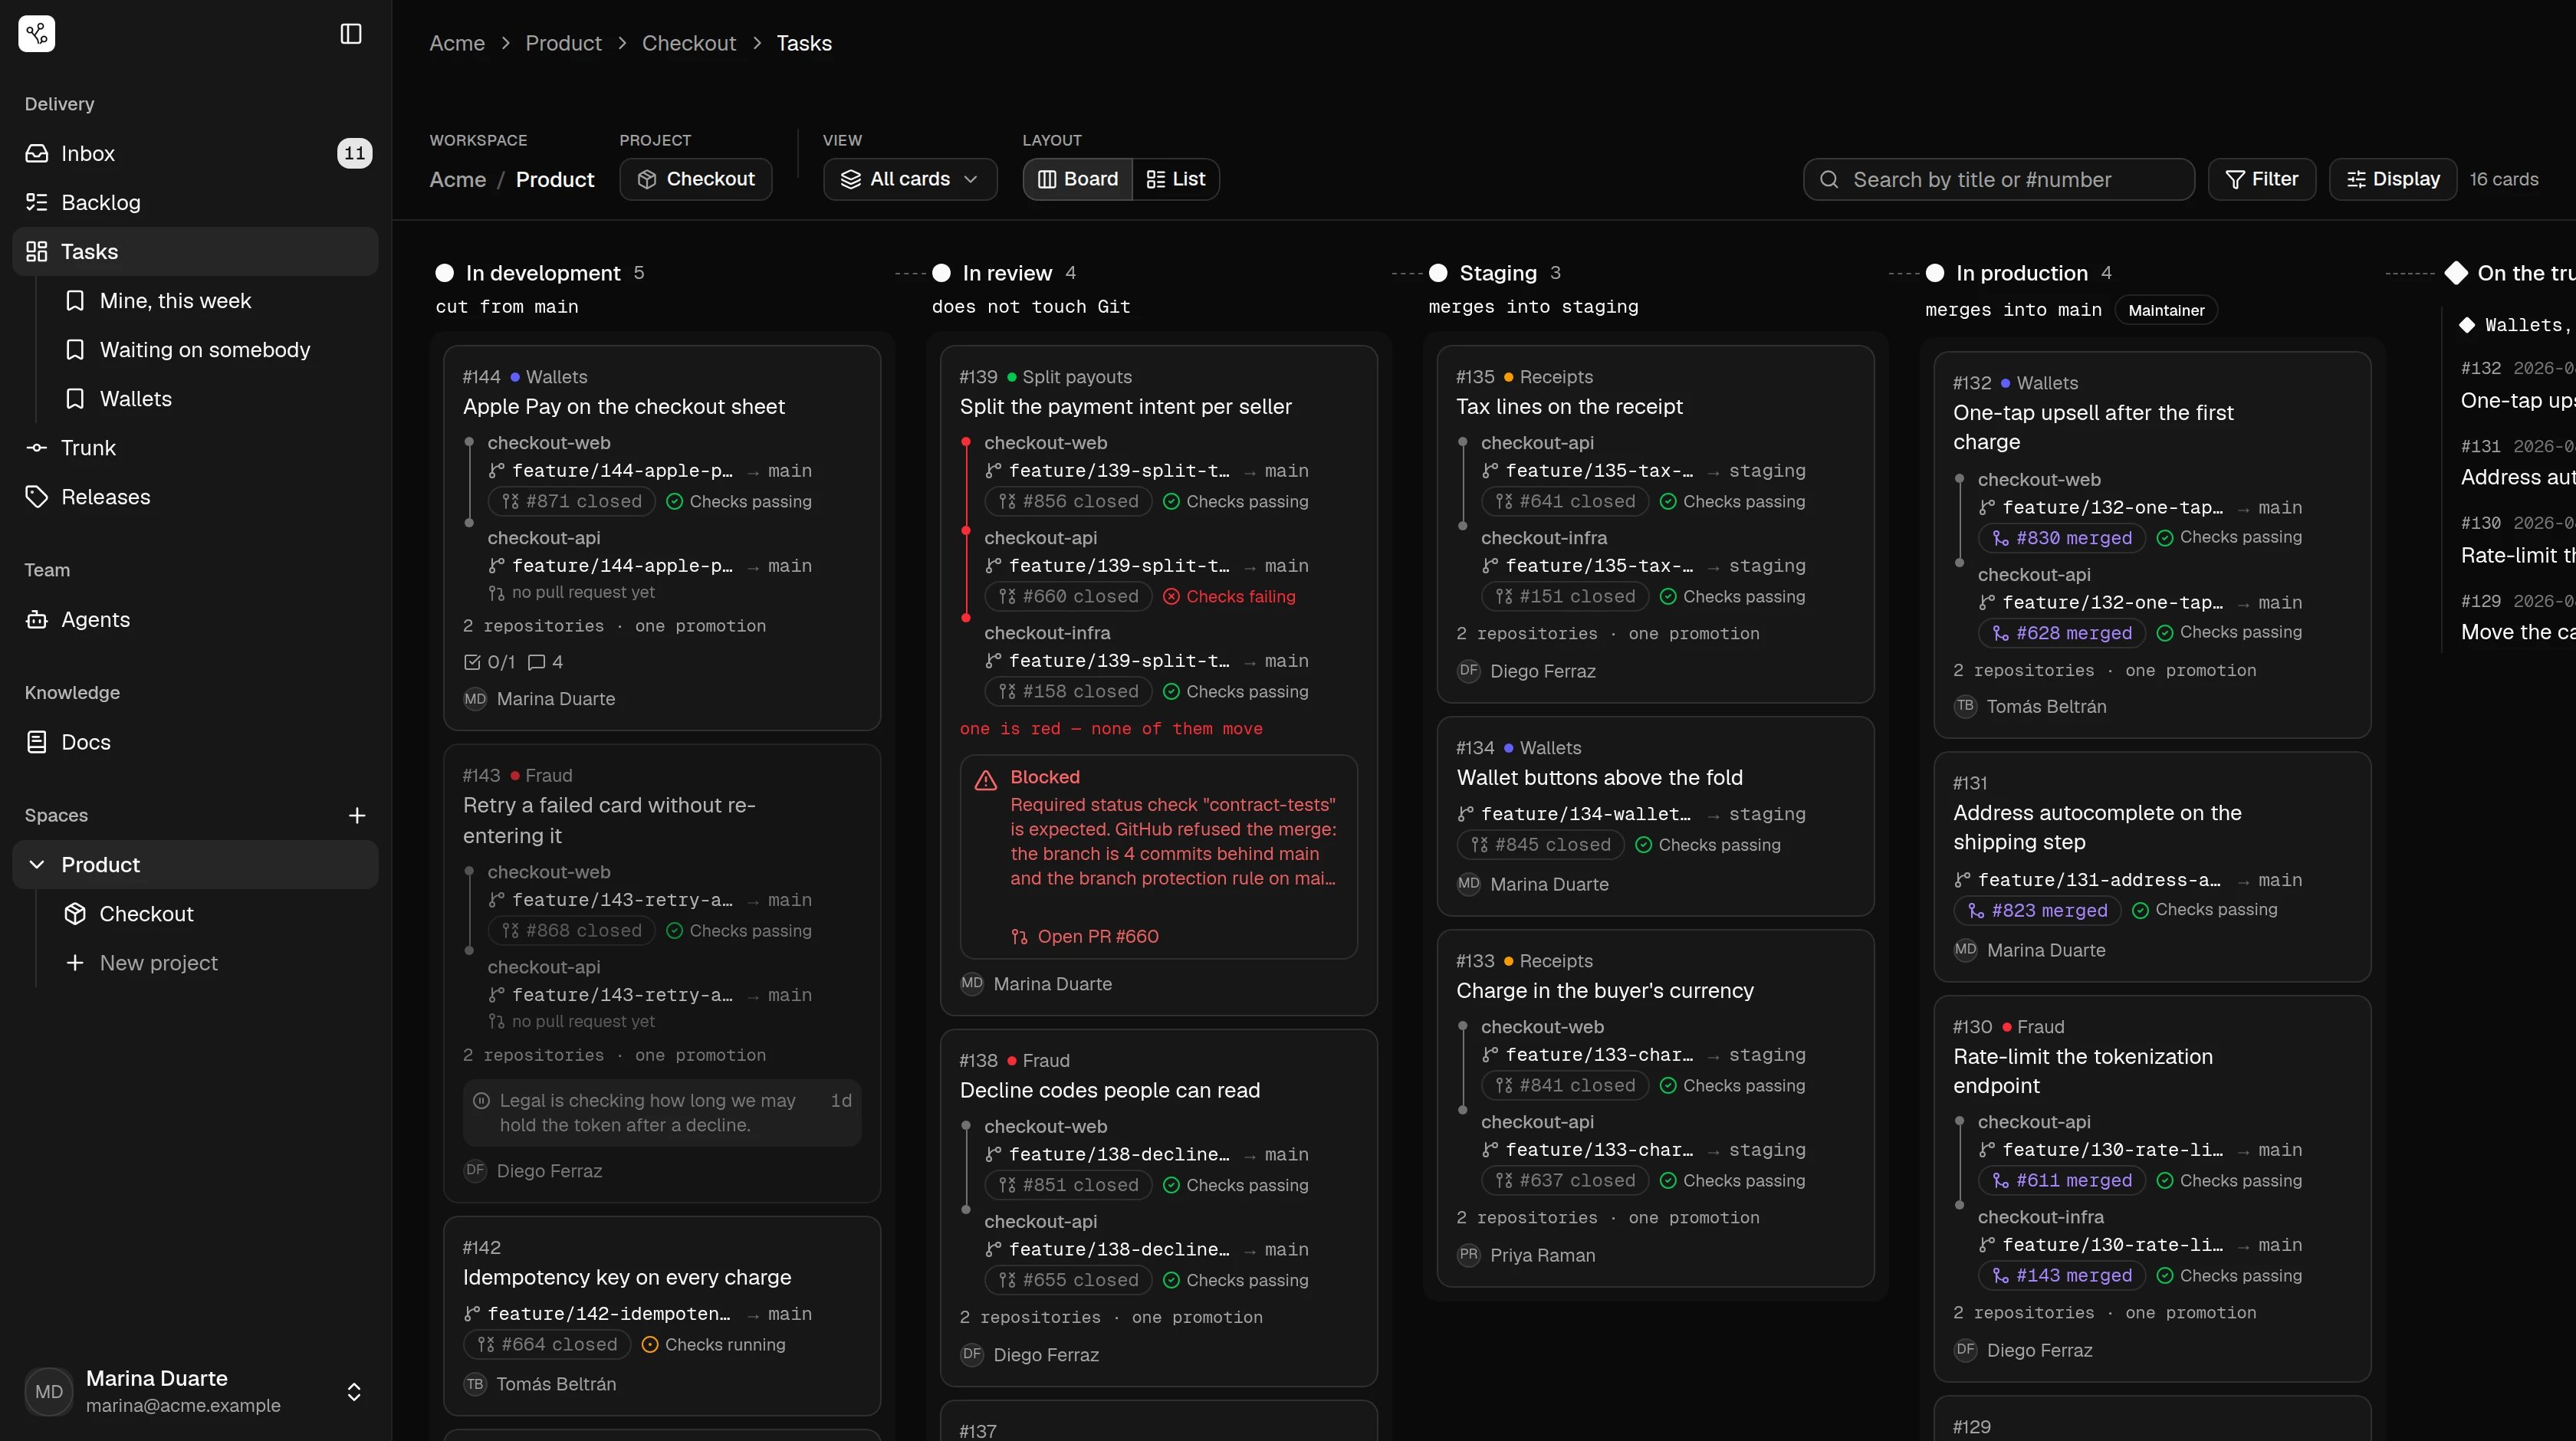Go to Product in the breadcrumb
The image size is (2576, 1441).
[564, 43]
